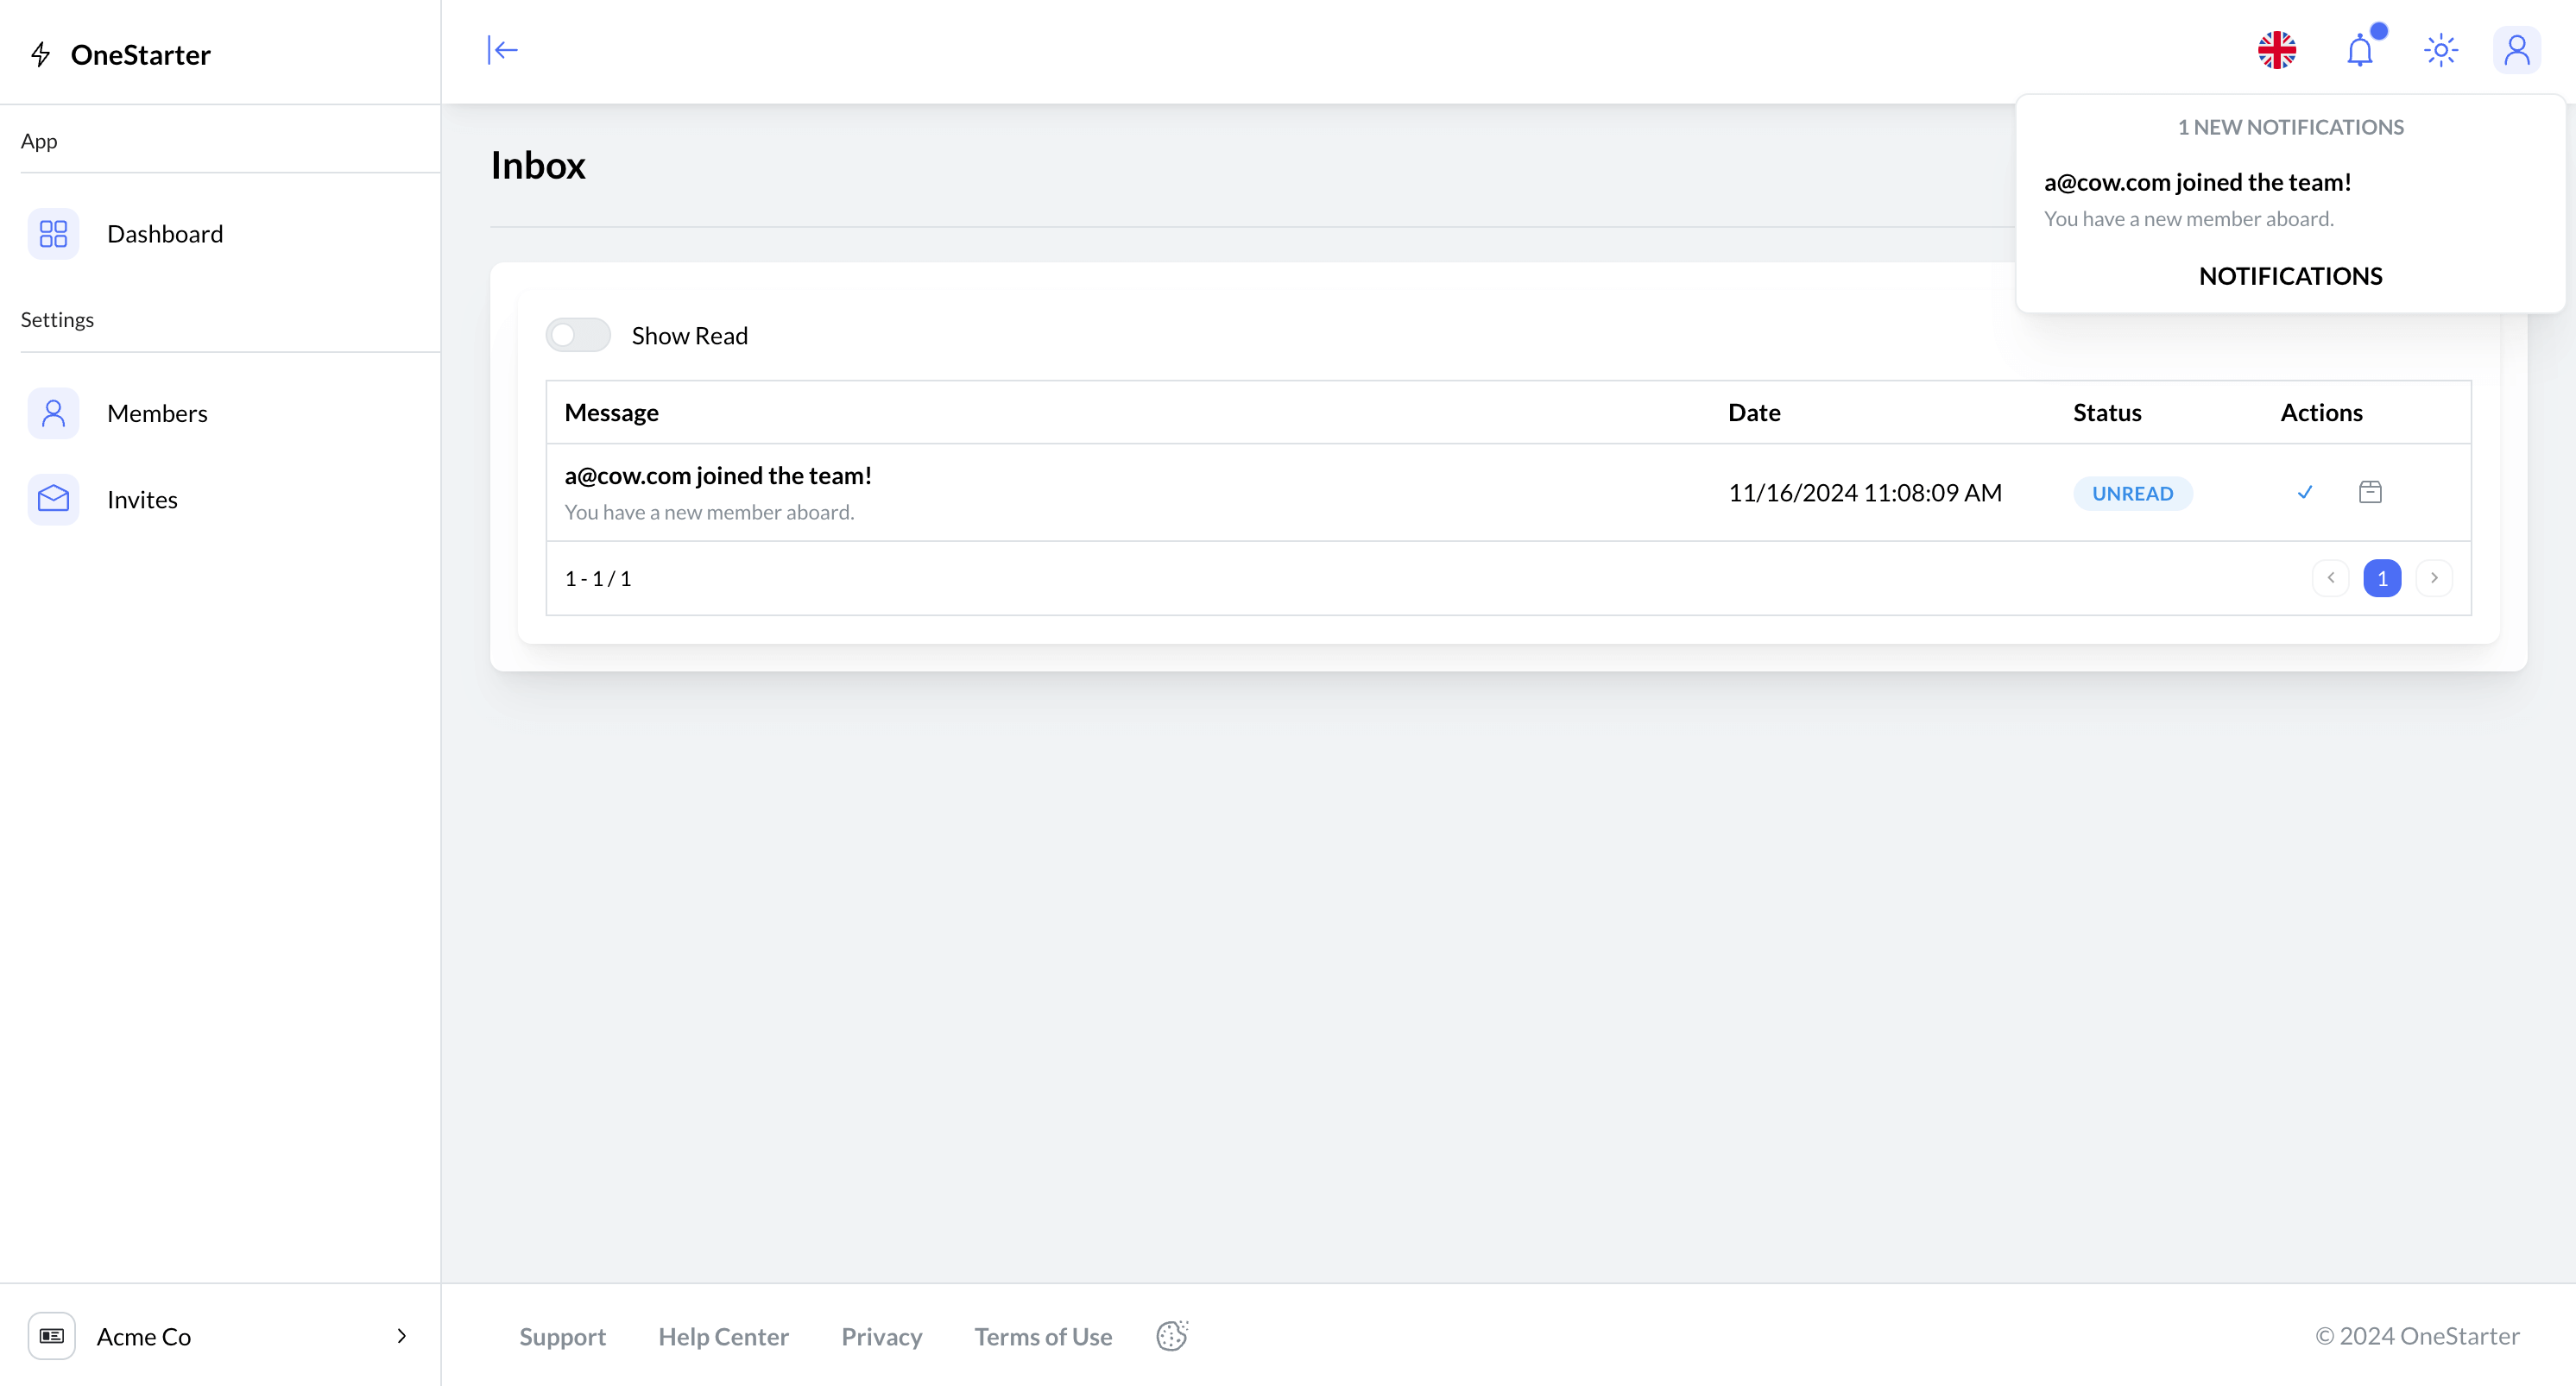This screenshot has width=2576, height=1386.
Task: Click the NOTIFICATIONS button in popup
Action: coord(2290,276)
